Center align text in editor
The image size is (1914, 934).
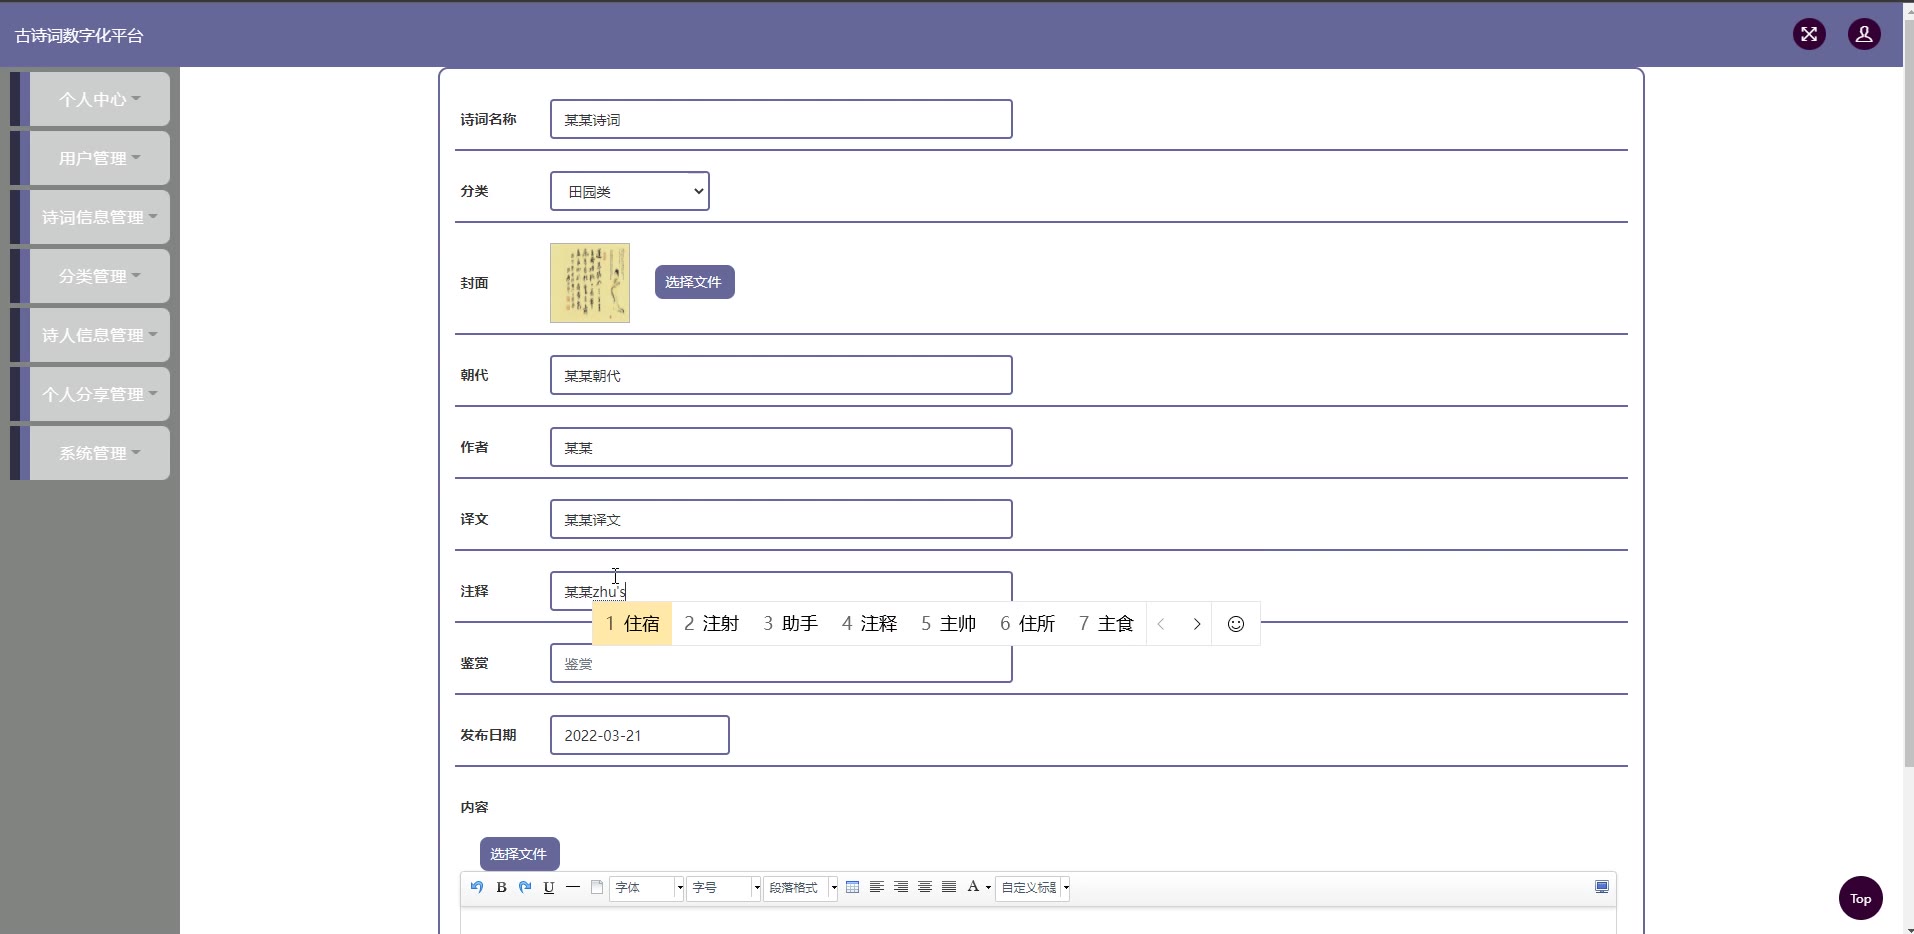pos(925,887)
